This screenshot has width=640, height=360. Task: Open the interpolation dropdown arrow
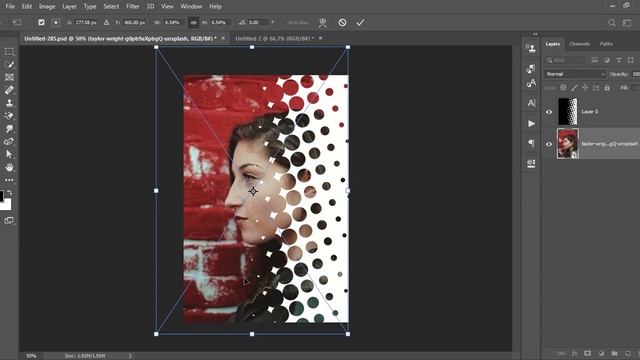[273, 22]
